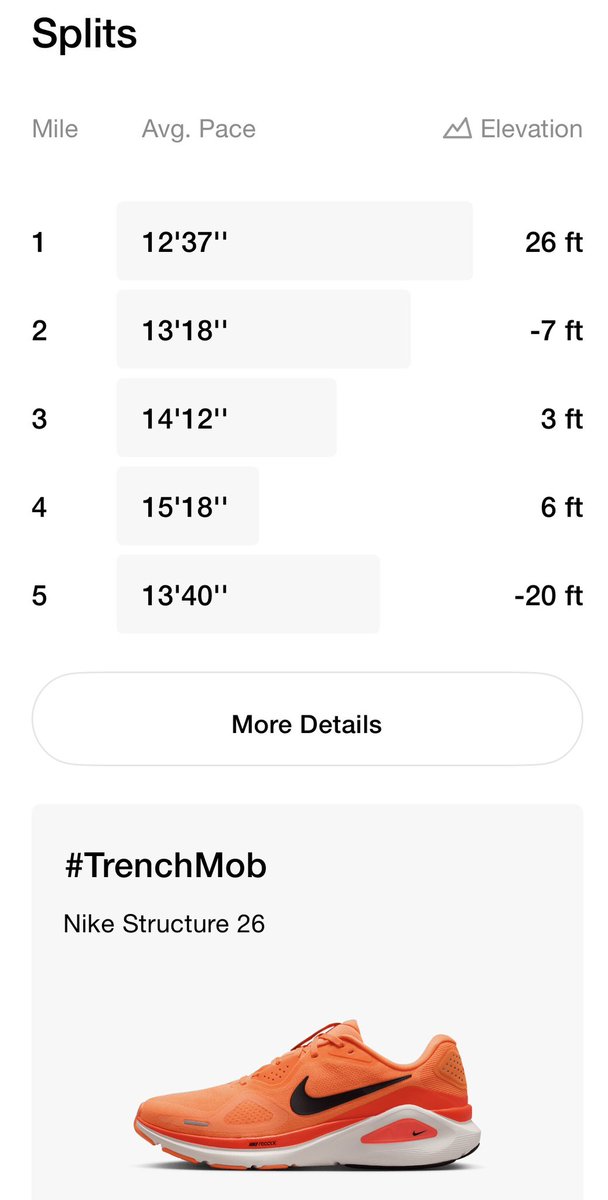This screenshot has width=608, height=1200.
Task: Tap the Elevation column header text
Action: pyautogui.click(x=531, y=129)
